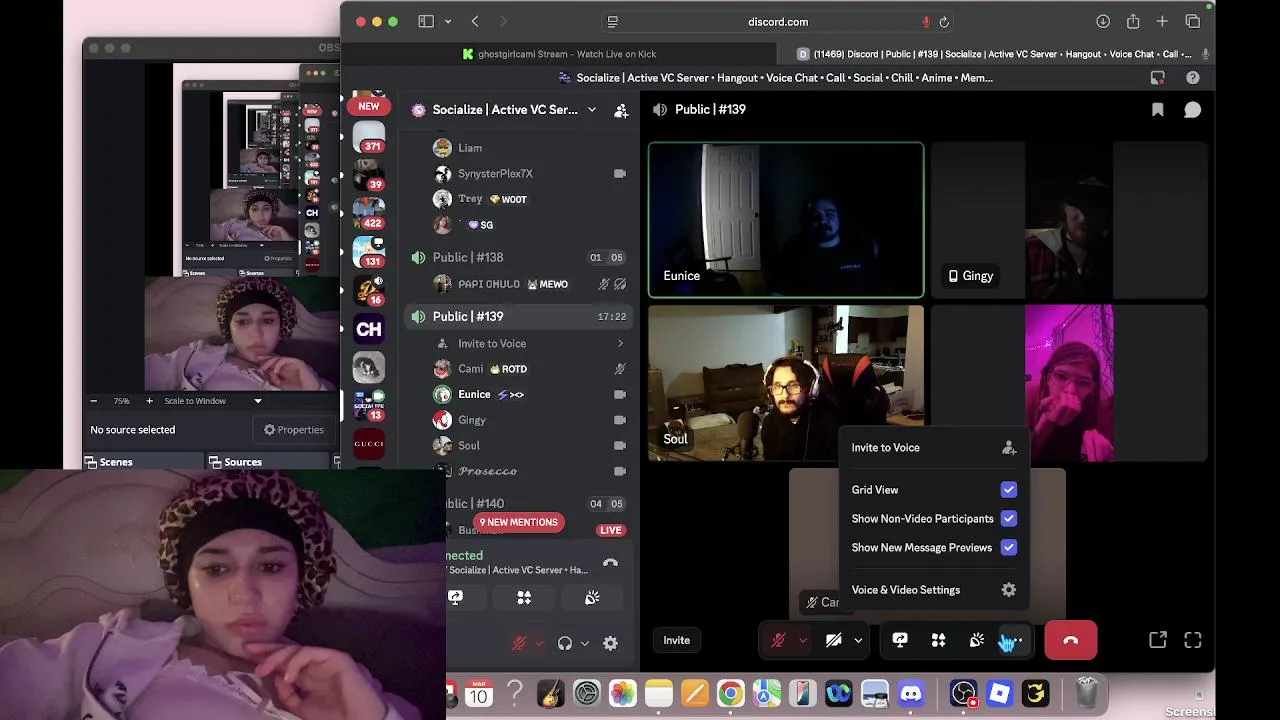The width and height of the screenshot is (1280, 720).
Task: Open Voice & Video Settings from the popup menu
Action: pos(933,590)
